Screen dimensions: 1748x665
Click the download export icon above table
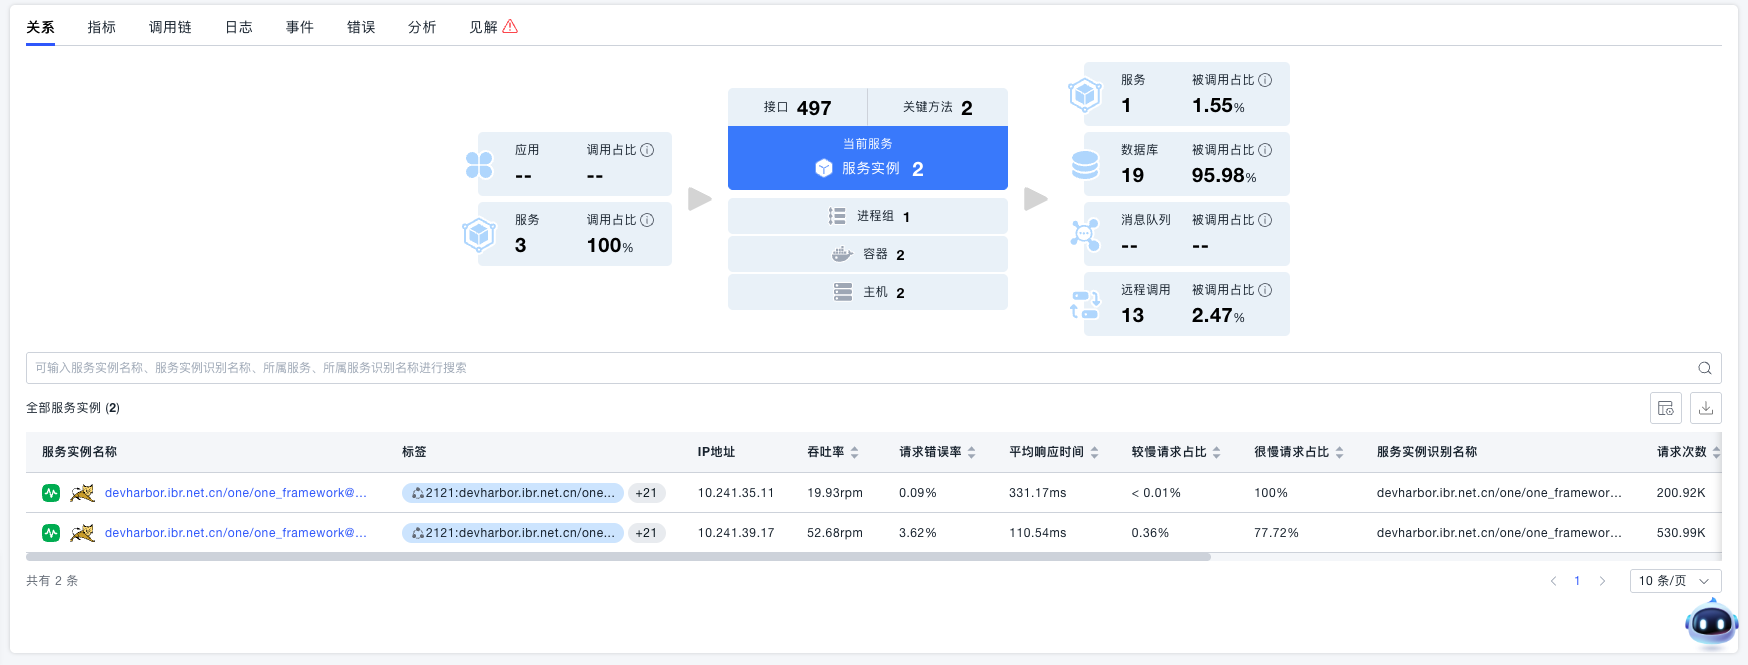pyautogui.click(x=1706, y=408)
